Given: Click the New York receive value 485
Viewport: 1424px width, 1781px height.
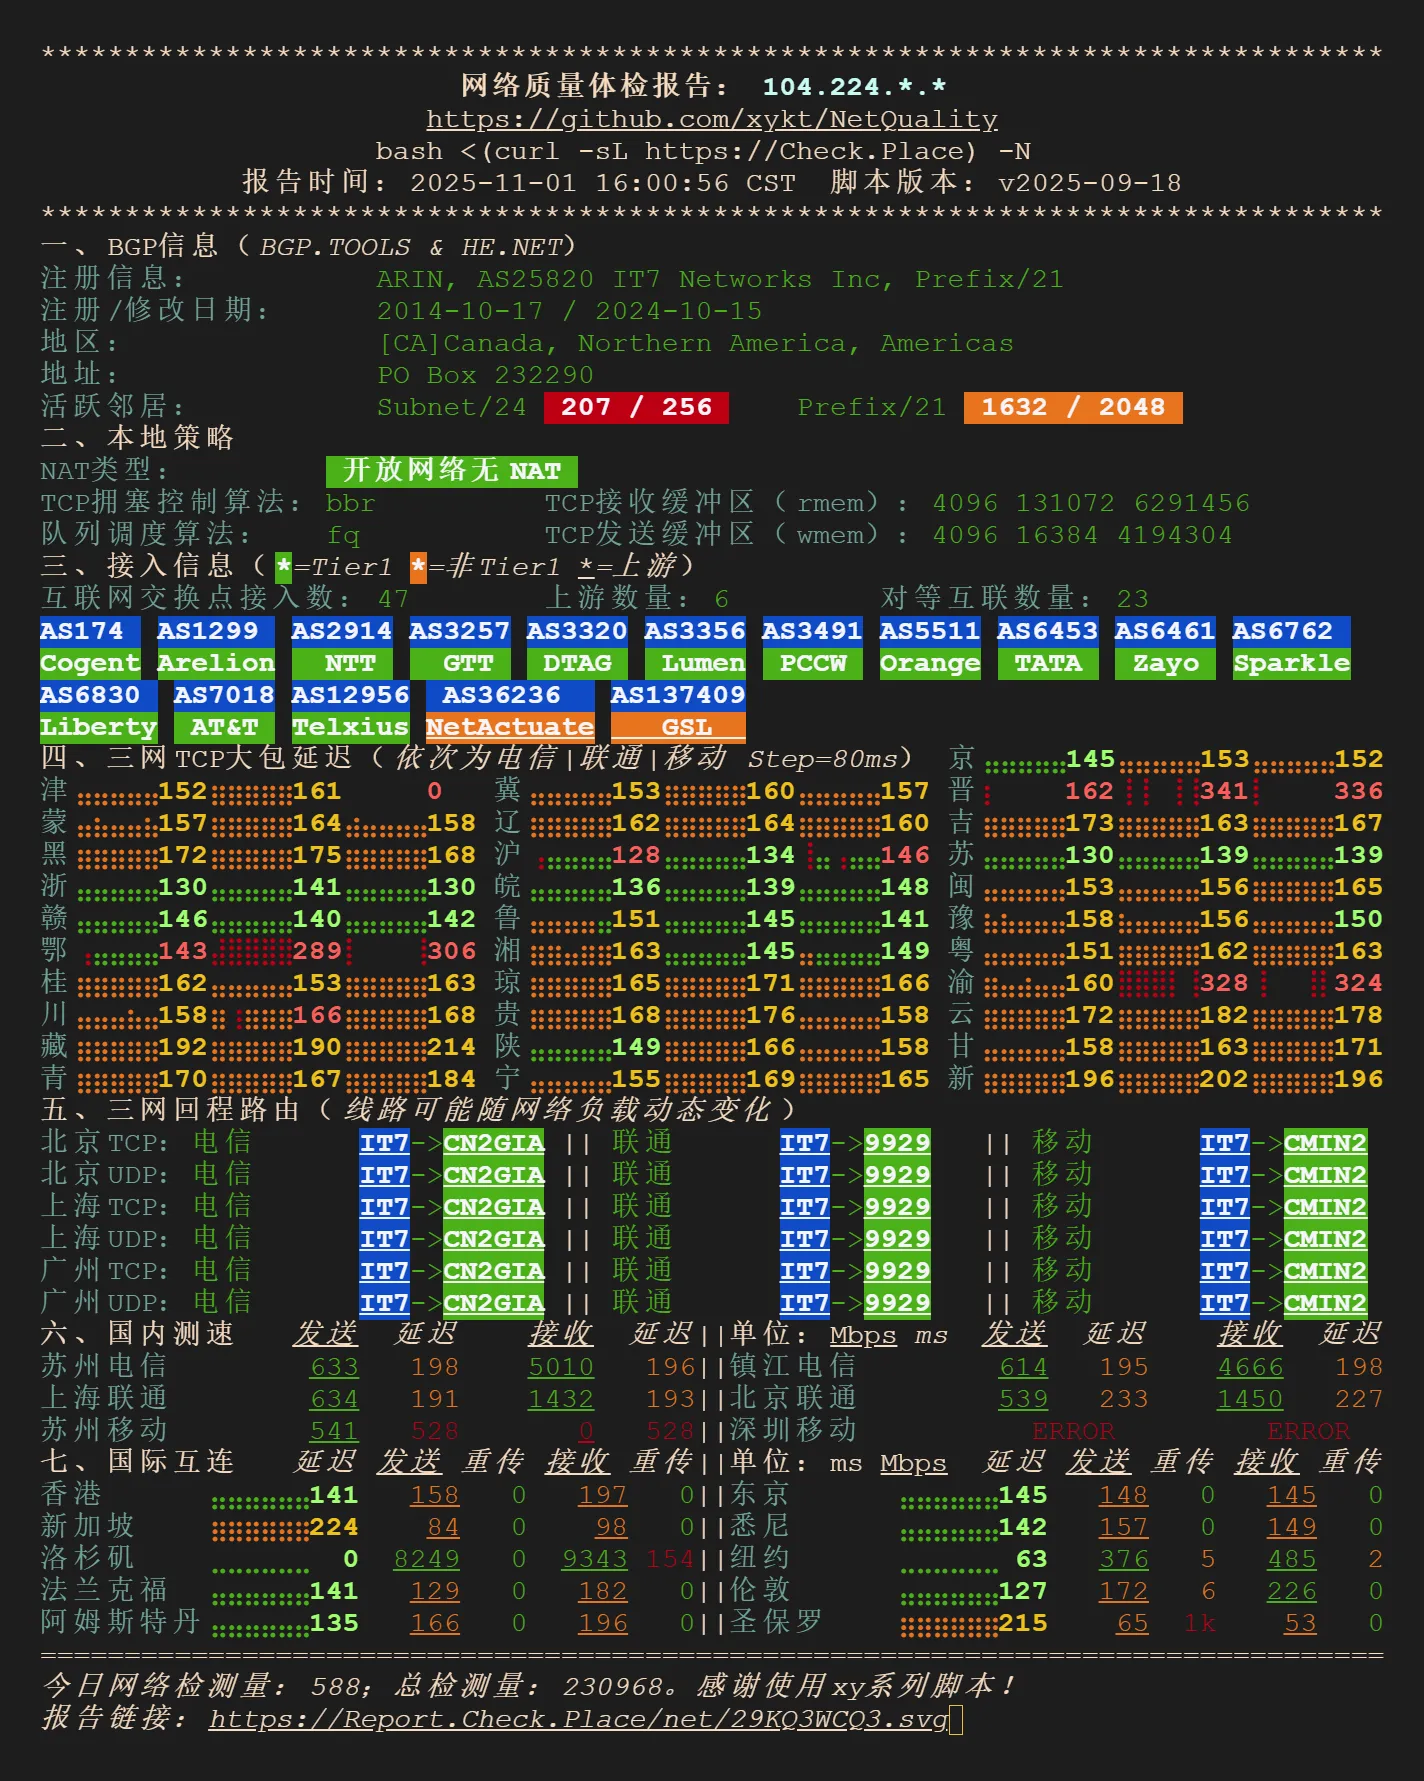Looking at the screenshot, I should point(1291,1559).
